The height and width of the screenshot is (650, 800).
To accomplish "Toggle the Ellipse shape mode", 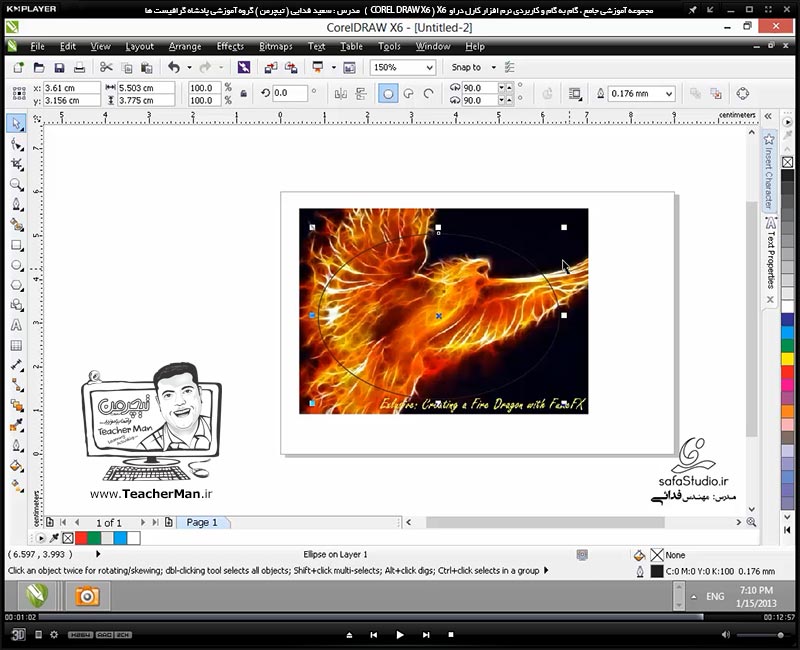I will point(388,93).
